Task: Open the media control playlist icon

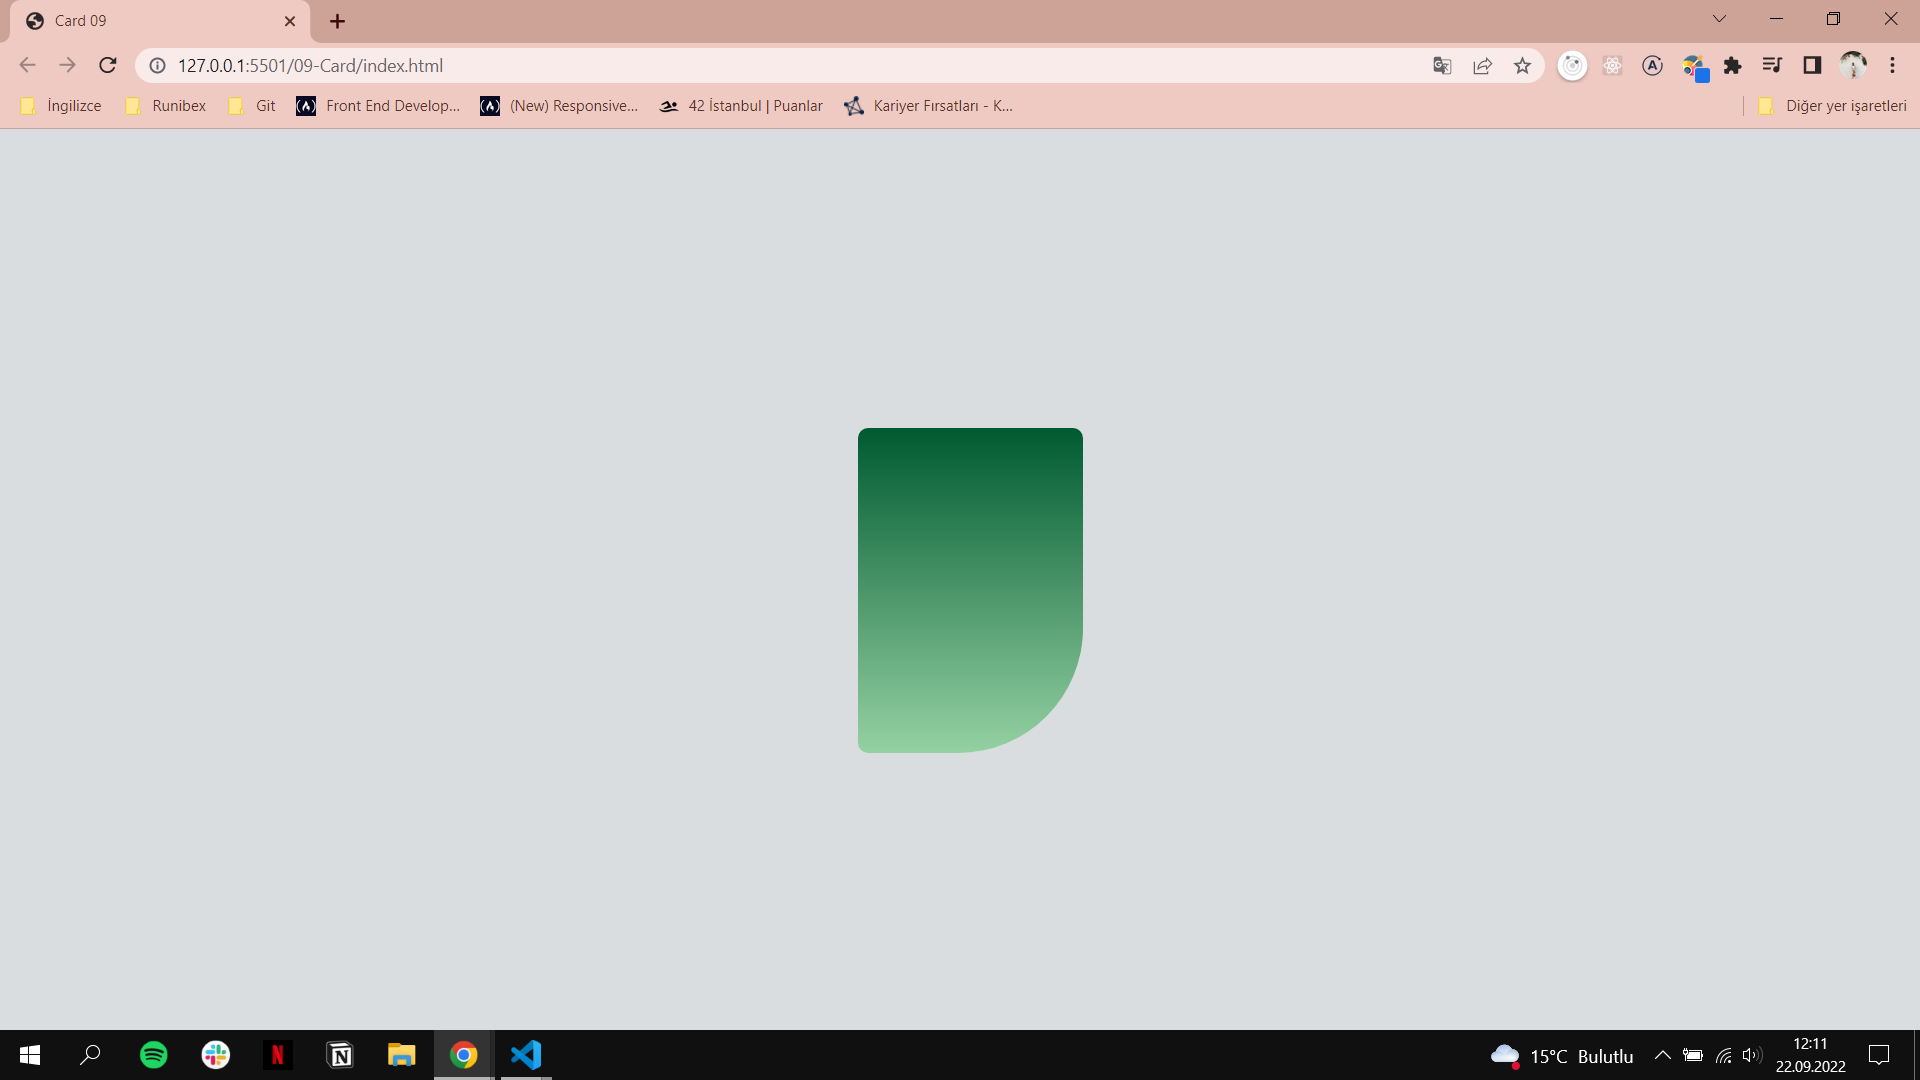Action: [x=1772, y=66]
